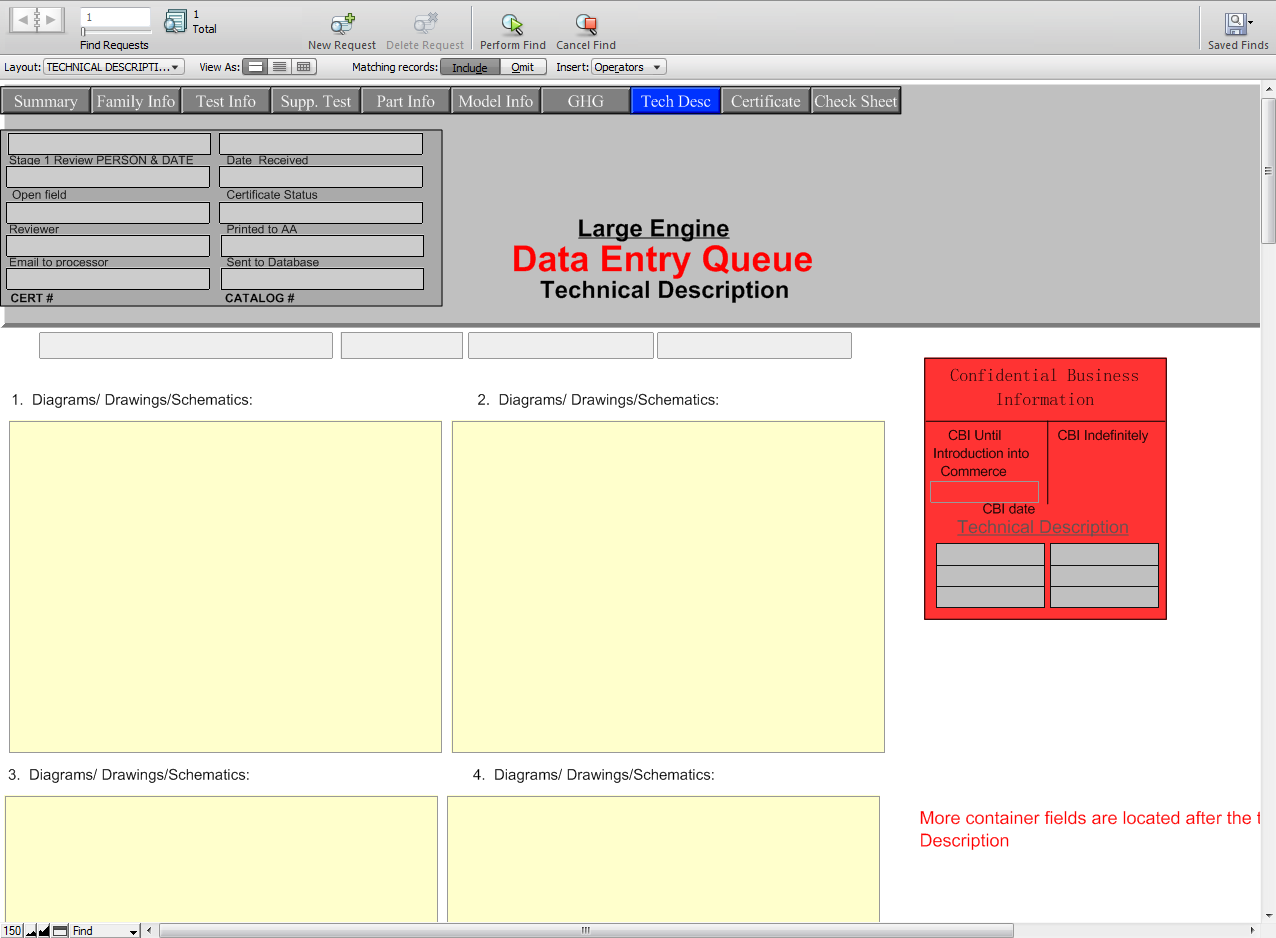
Task: Click the CBI date field
Action: pyautogui.click(x=985, y=492)
